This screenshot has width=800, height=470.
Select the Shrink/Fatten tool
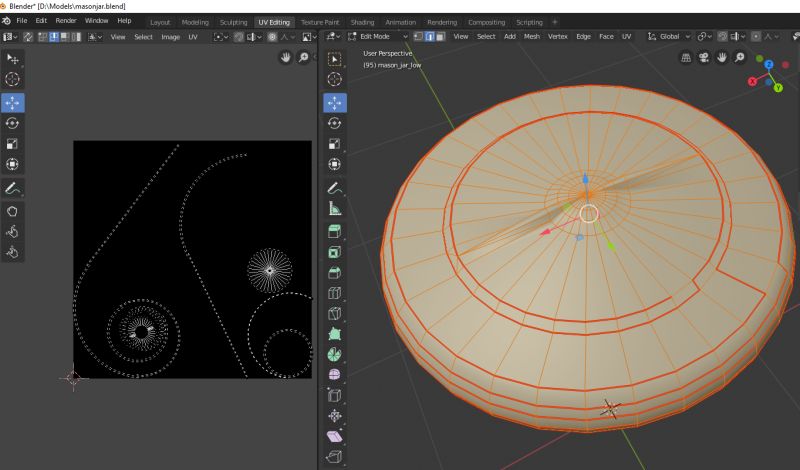pos(335,415)
